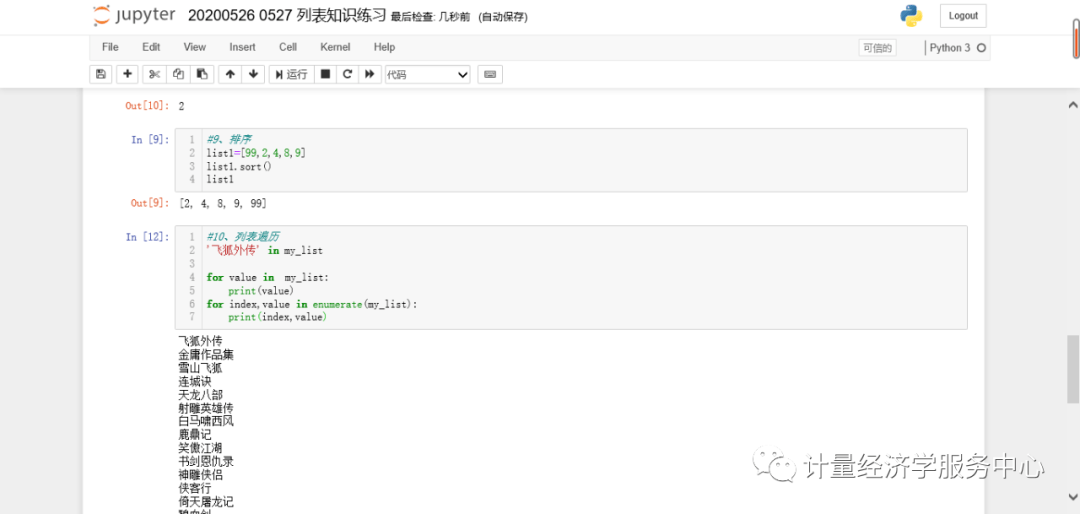Open the Cell menu

[x=288, y=47]
